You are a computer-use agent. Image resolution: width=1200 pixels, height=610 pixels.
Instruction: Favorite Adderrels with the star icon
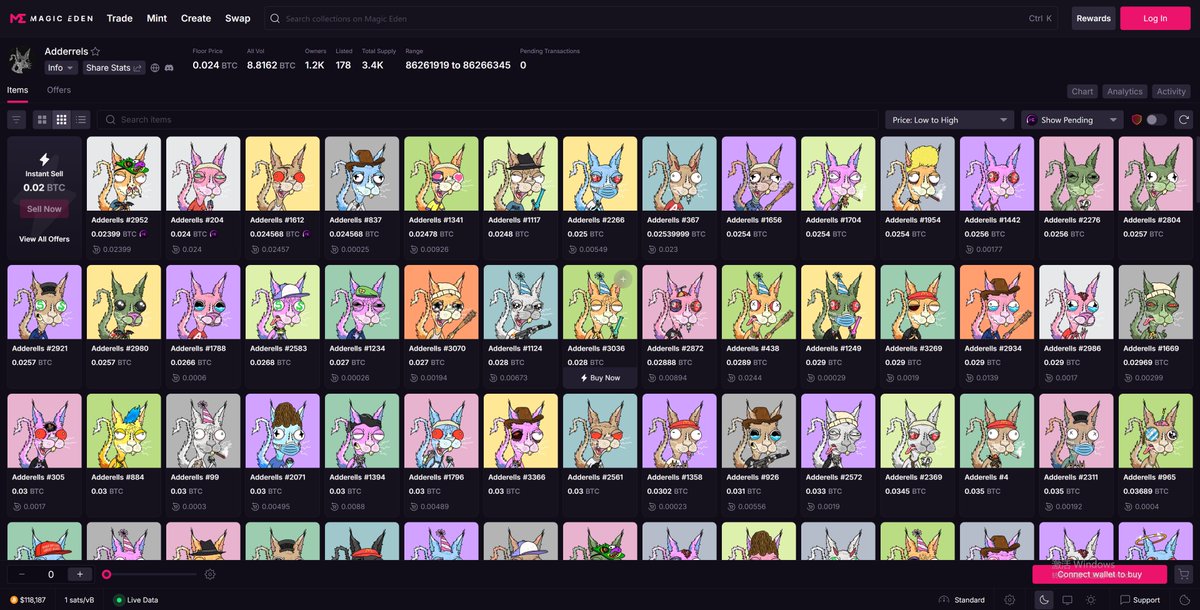96,51
